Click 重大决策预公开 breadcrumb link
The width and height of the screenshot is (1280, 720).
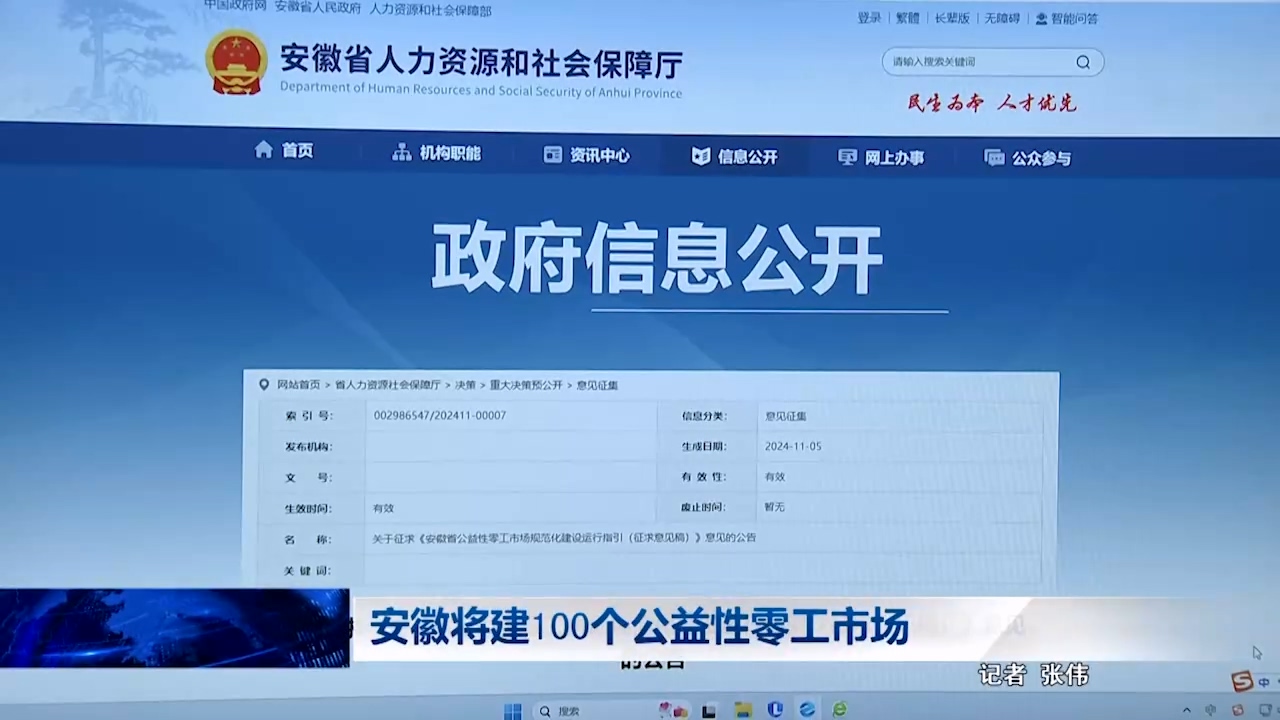526,385
